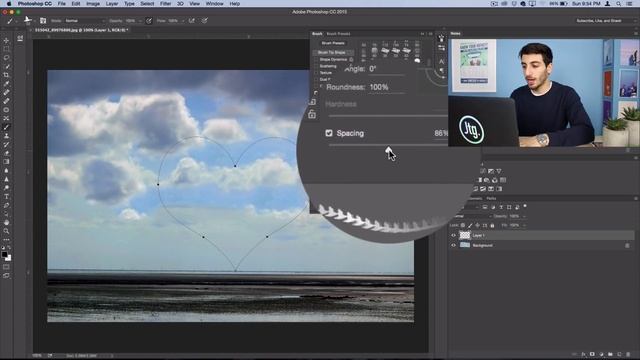640x360 pixels.
Task: Enable the Shape Dynamics checkbox
Action: 316,60
